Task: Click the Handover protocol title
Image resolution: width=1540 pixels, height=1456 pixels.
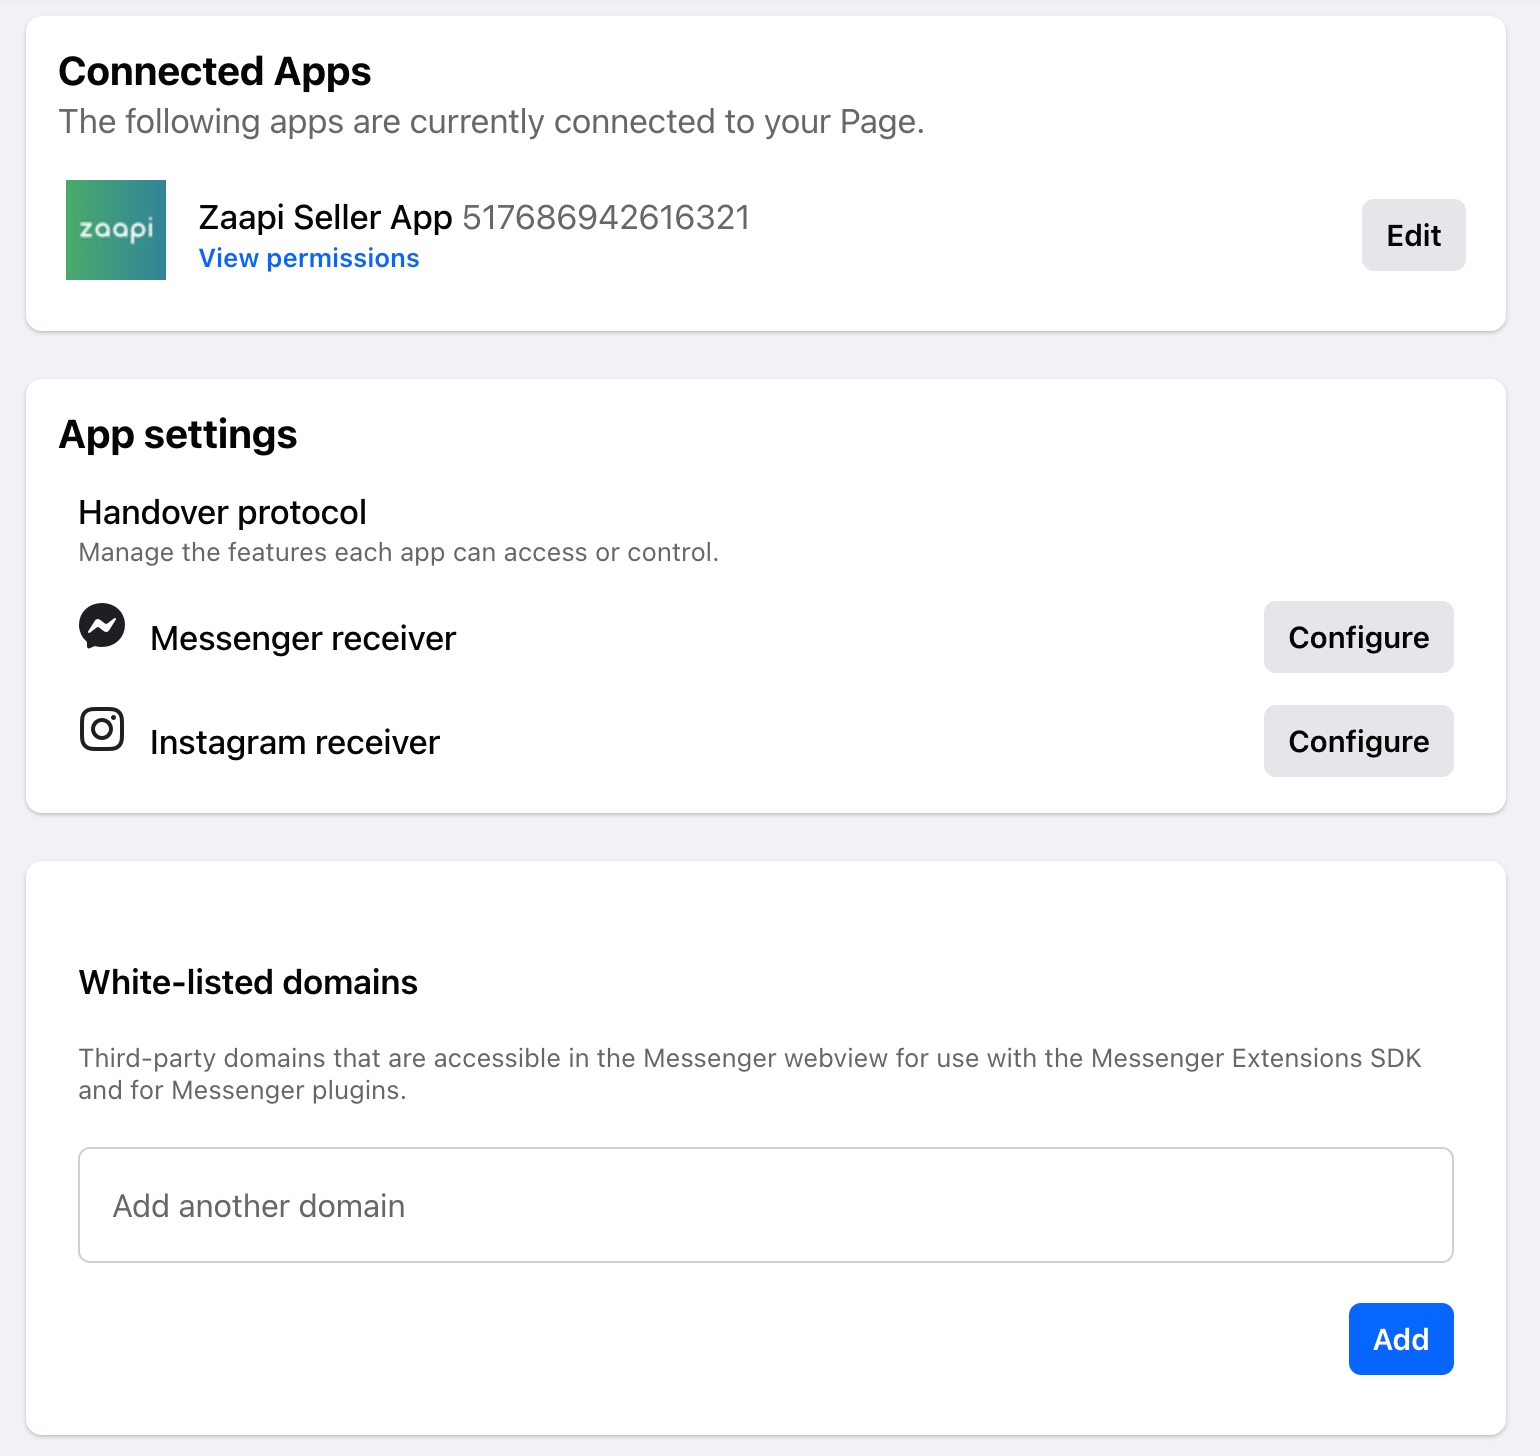Action: point(222,512)
